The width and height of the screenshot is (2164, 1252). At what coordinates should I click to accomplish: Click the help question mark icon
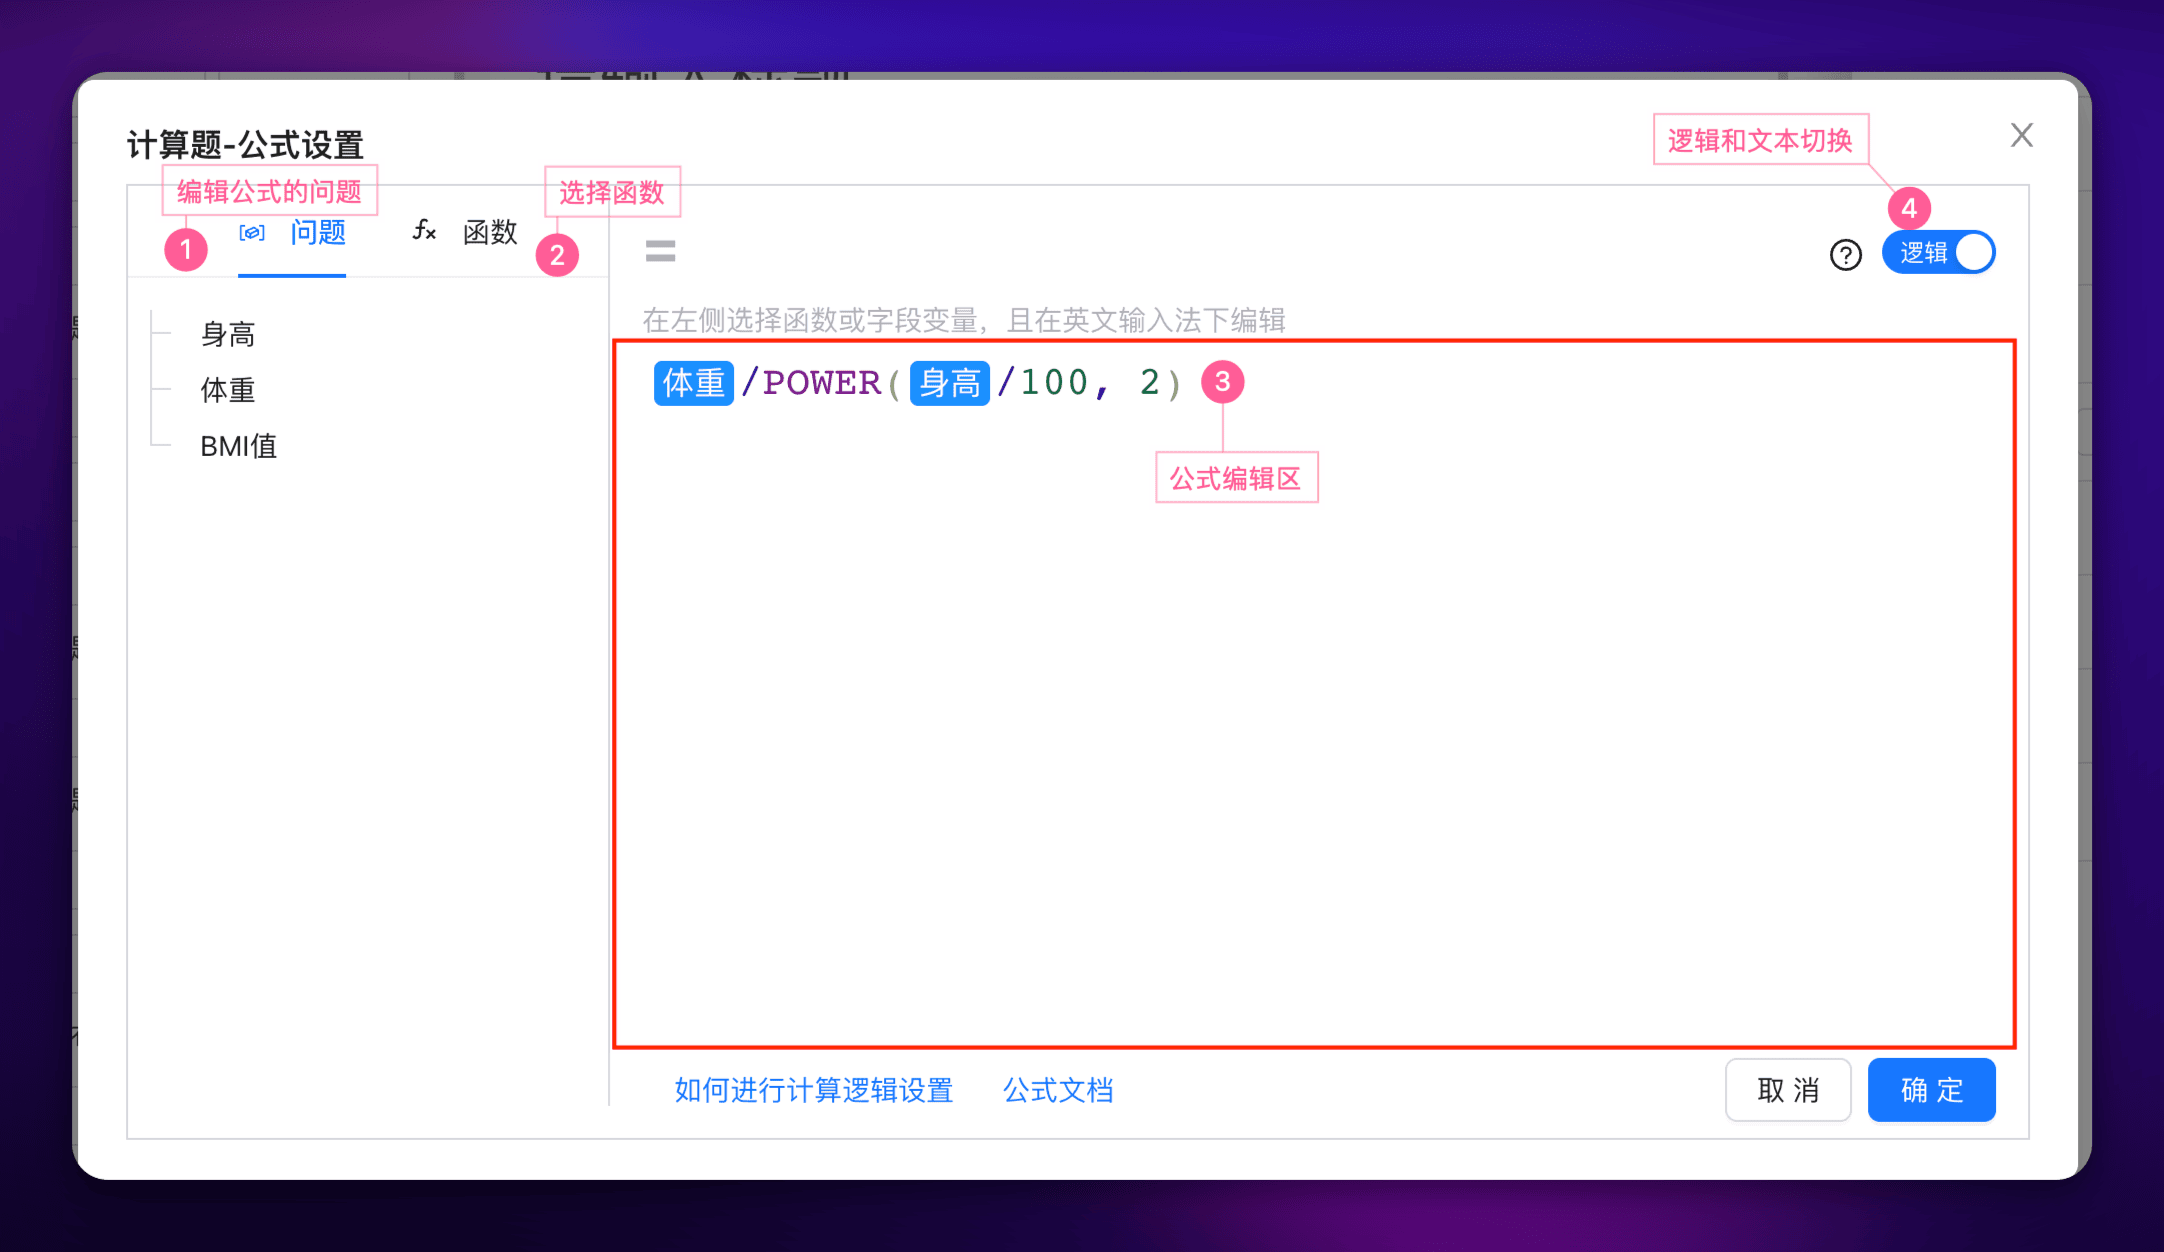pyautogui.click(x=1845, y=255)
